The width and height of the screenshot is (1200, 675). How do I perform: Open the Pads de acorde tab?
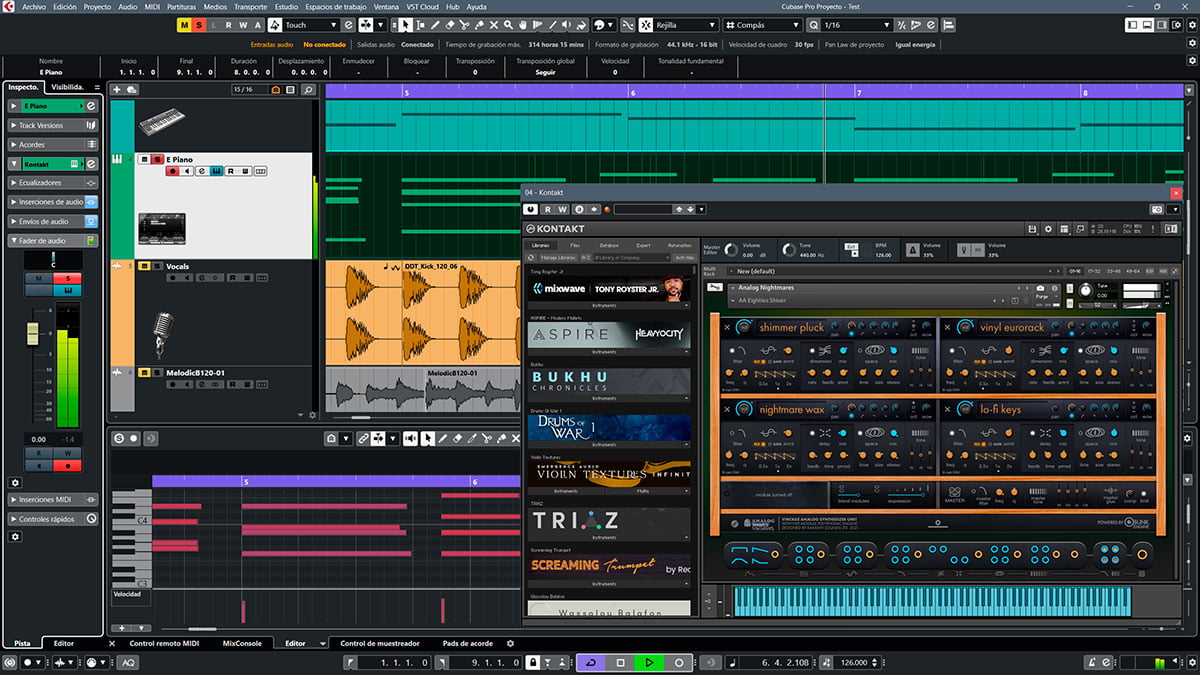(x=470, y=643)
